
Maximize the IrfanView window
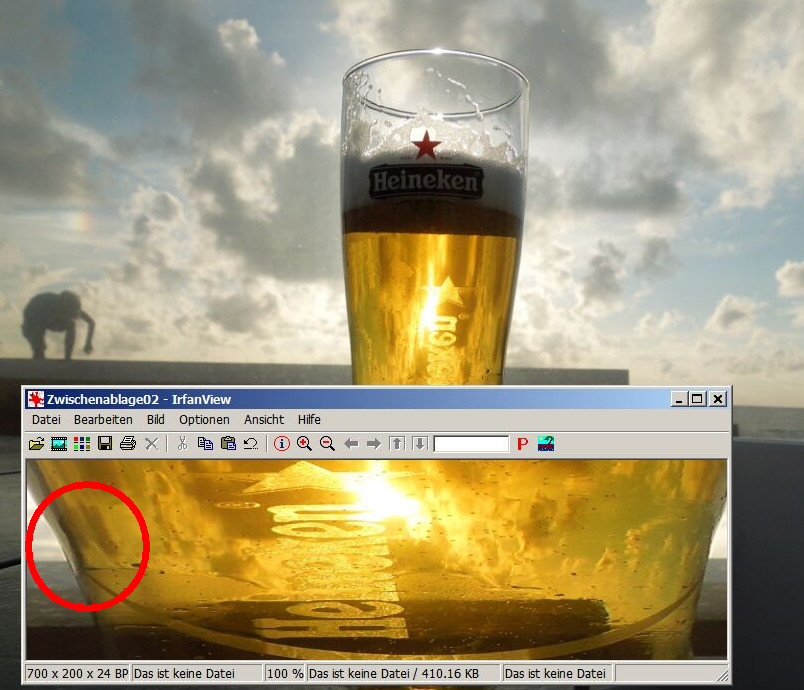[697, 399]
